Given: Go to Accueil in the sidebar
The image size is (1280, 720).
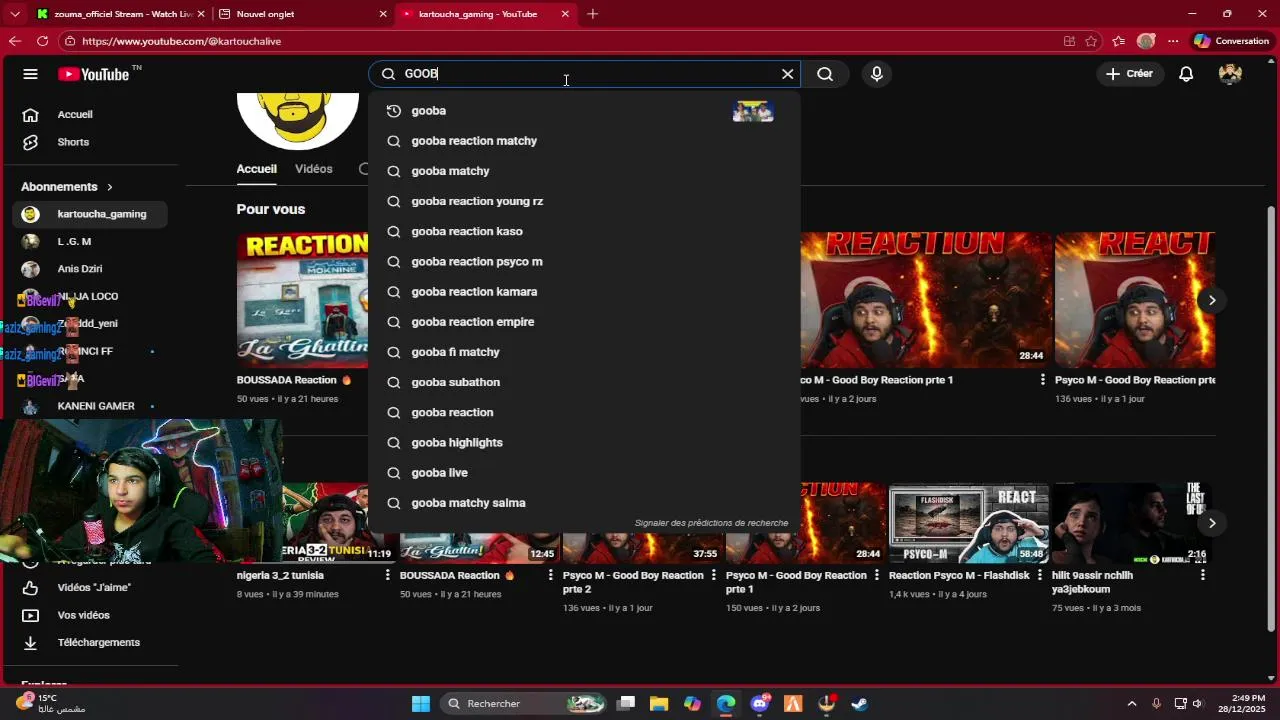Looking at the screenshot, I should [90, 114].
